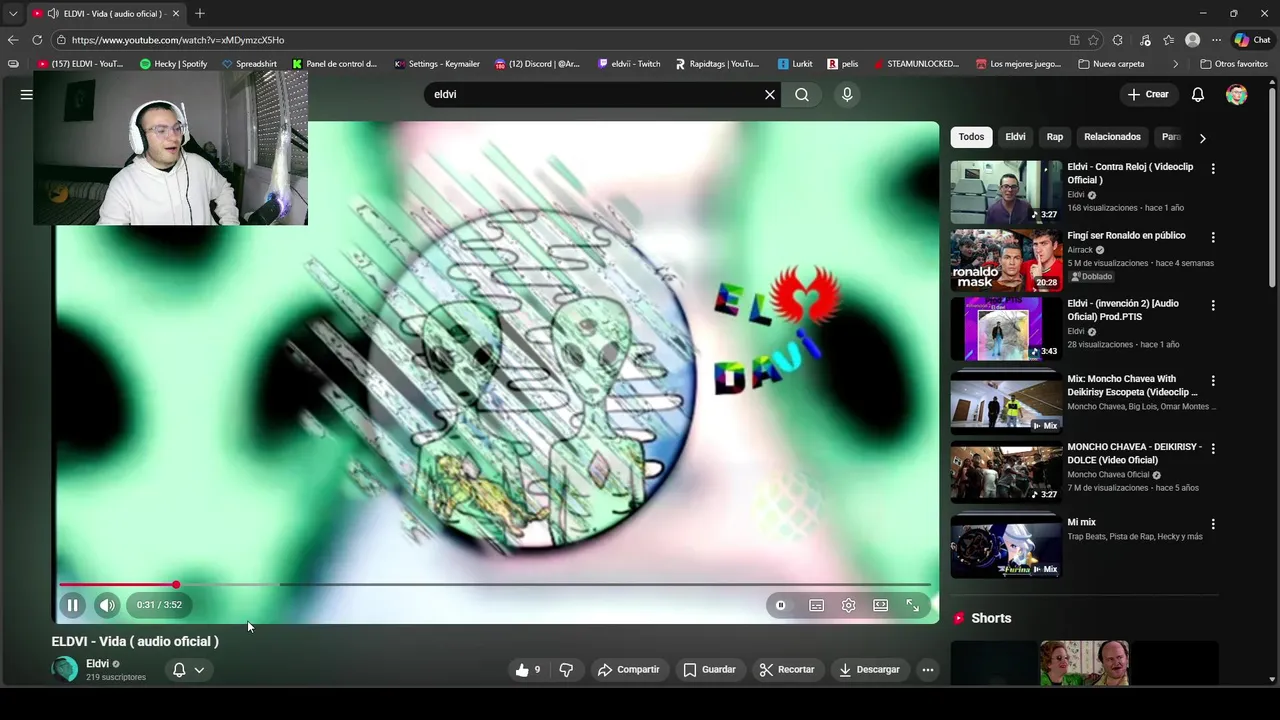Clear the search text with X

770,94
